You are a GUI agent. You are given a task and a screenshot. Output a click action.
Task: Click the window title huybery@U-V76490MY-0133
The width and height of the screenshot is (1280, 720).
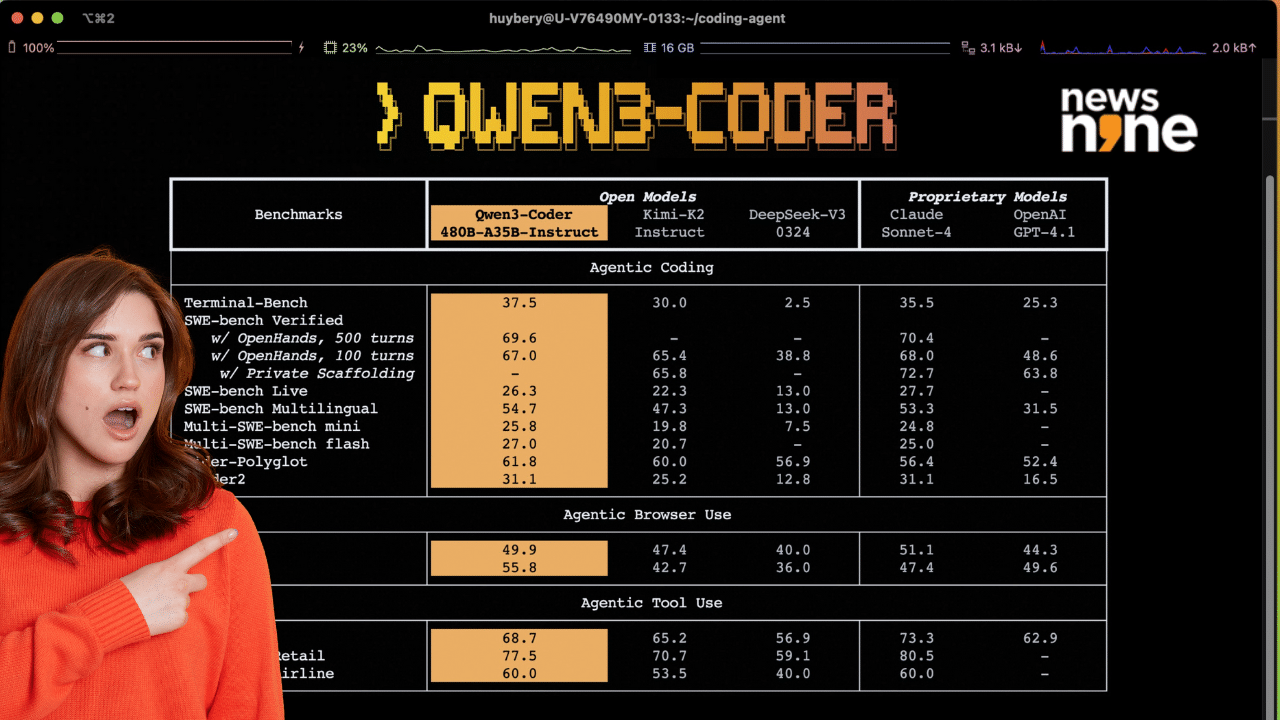(x=637, y=18)
